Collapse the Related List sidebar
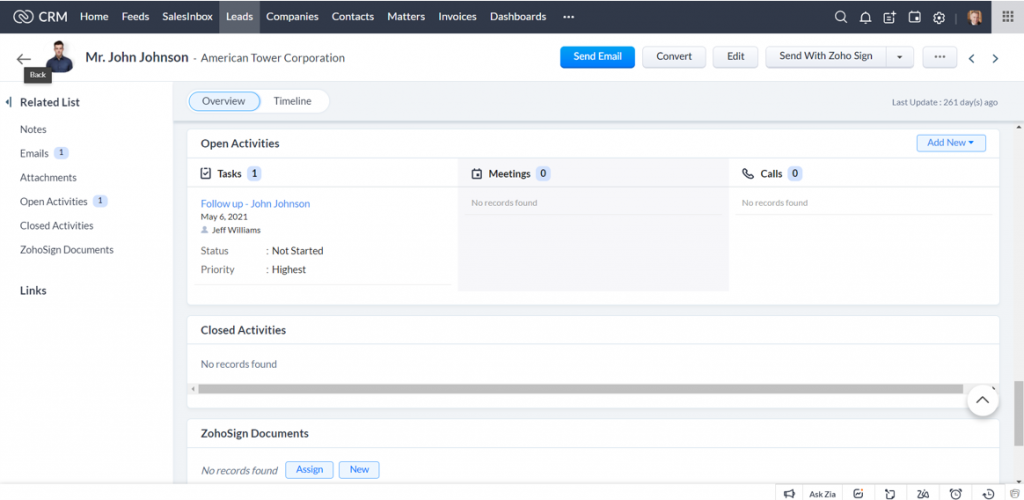 click(x=8, y=102)
